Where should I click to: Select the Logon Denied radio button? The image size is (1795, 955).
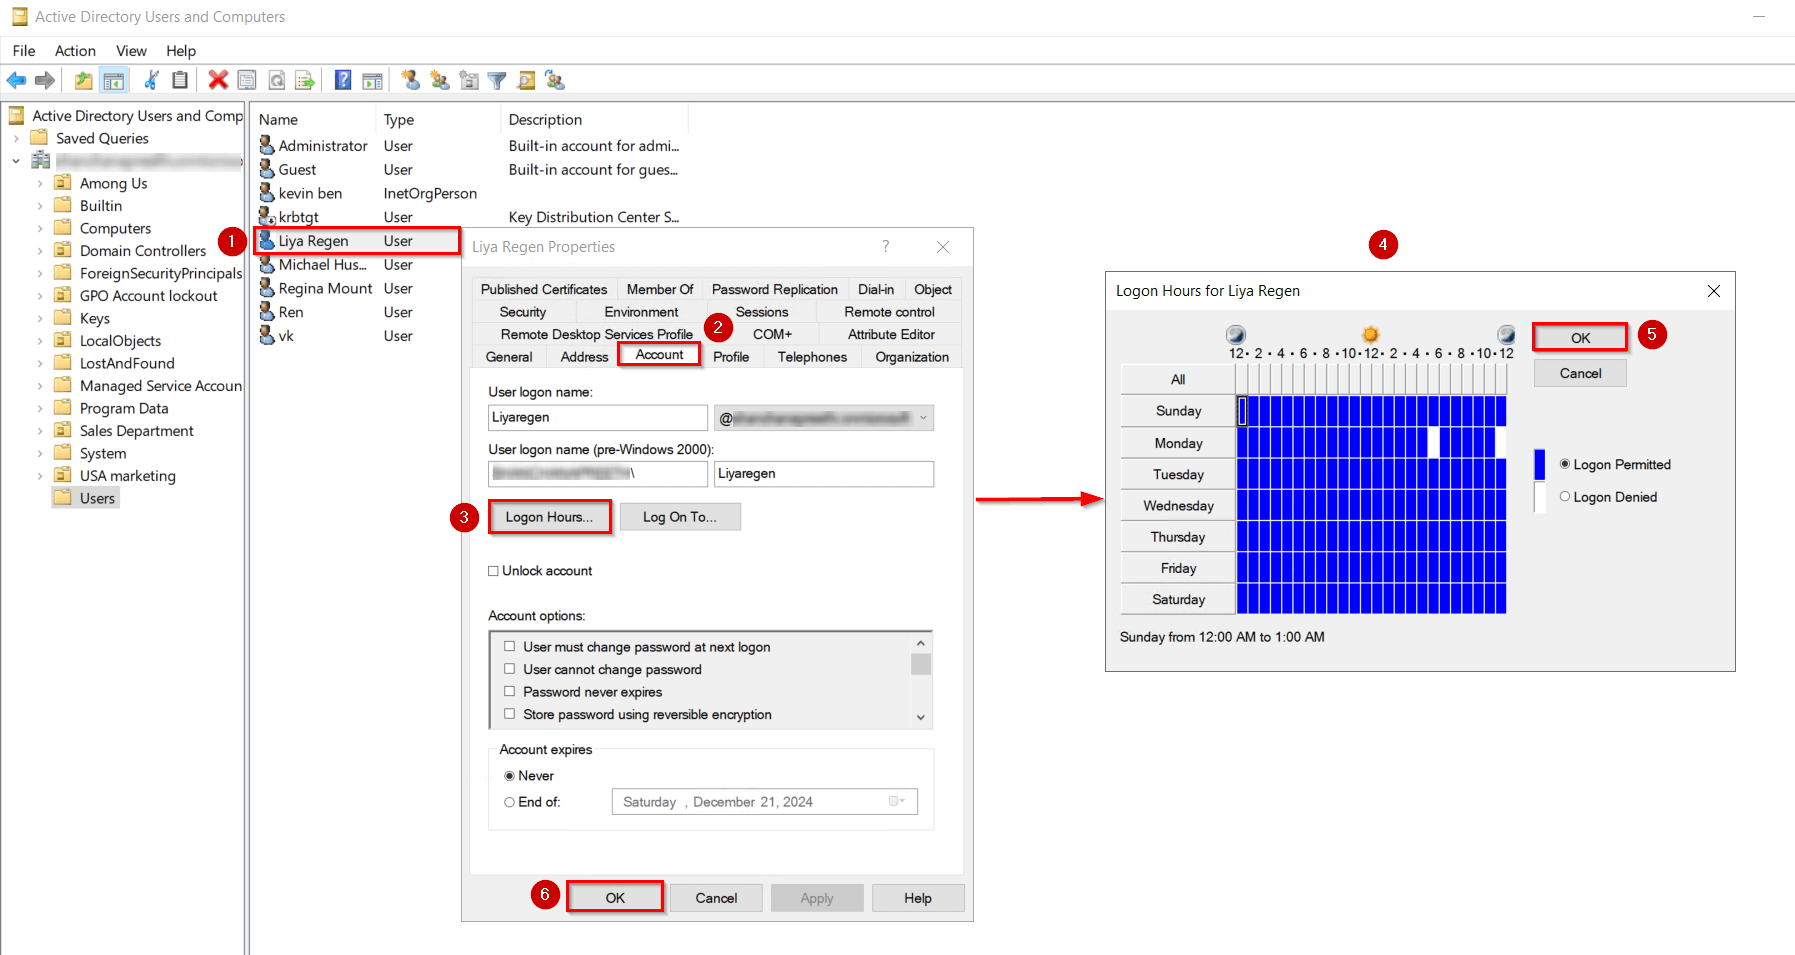point(1565,497)
